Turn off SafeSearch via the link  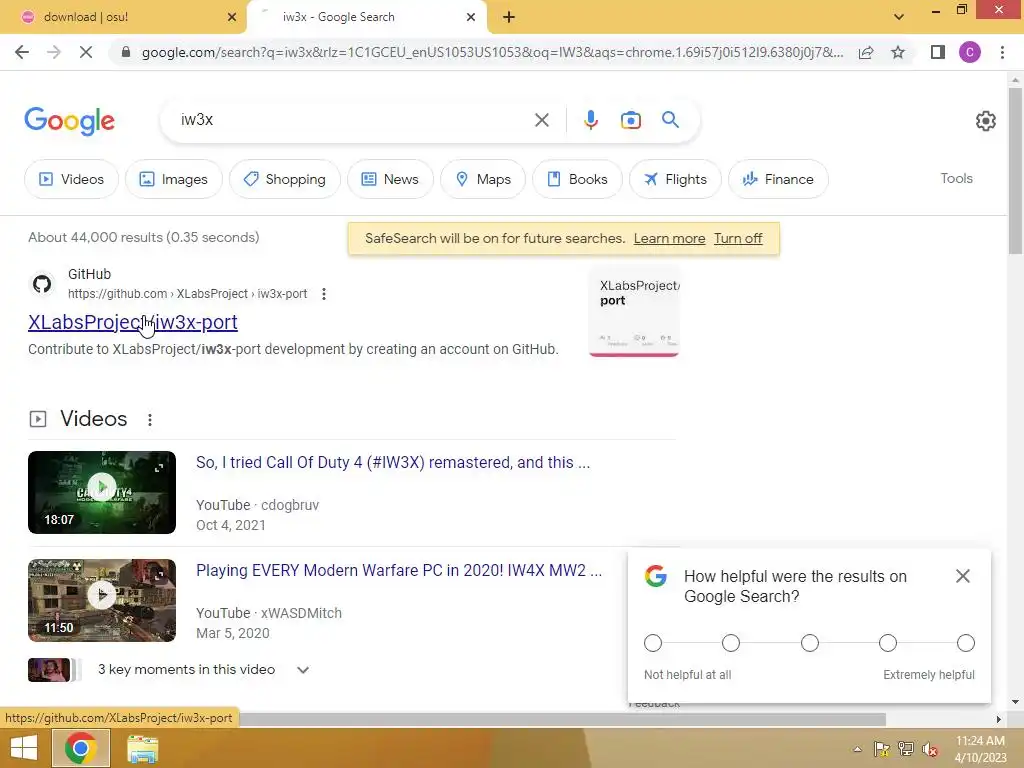(738, 238)
